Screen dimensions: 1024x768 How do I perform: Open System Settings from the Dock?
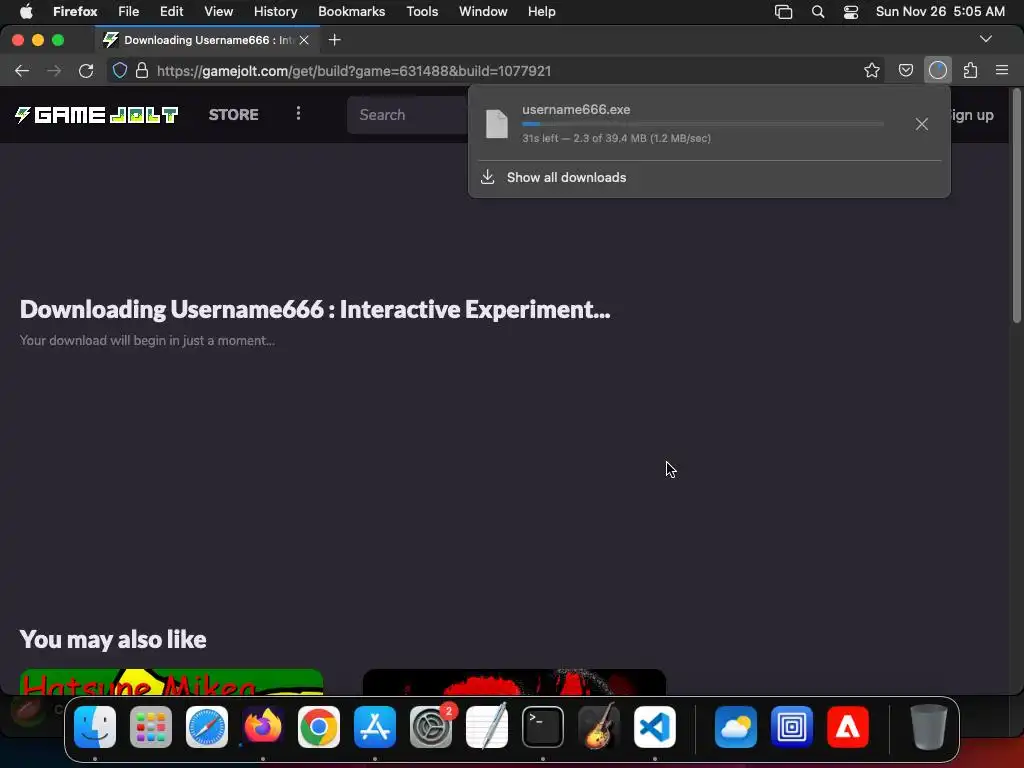[x=431, y=727]
